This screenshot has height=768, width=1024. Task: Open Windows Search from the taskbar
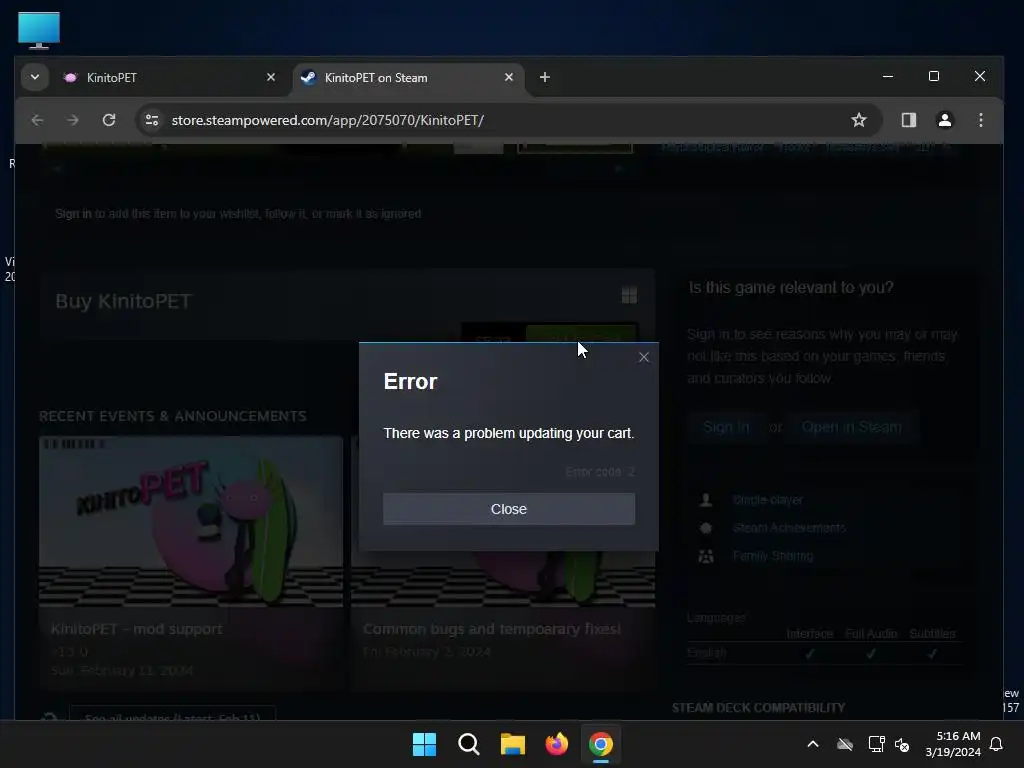coord(468,744)
